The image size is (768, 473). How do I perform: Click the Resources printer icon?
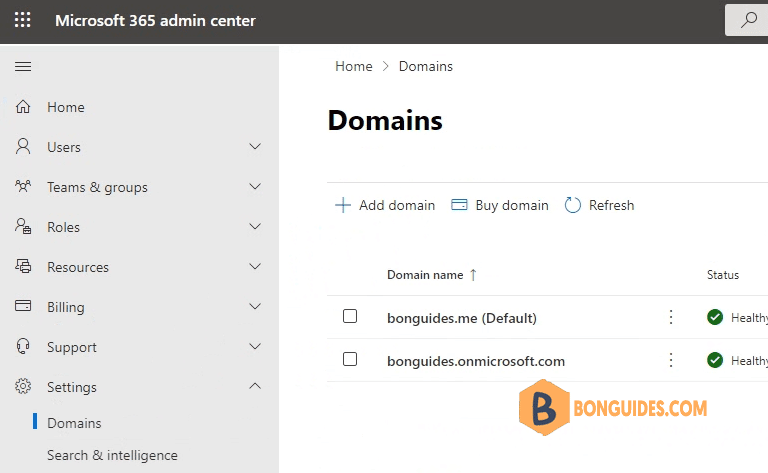[23, 266]
